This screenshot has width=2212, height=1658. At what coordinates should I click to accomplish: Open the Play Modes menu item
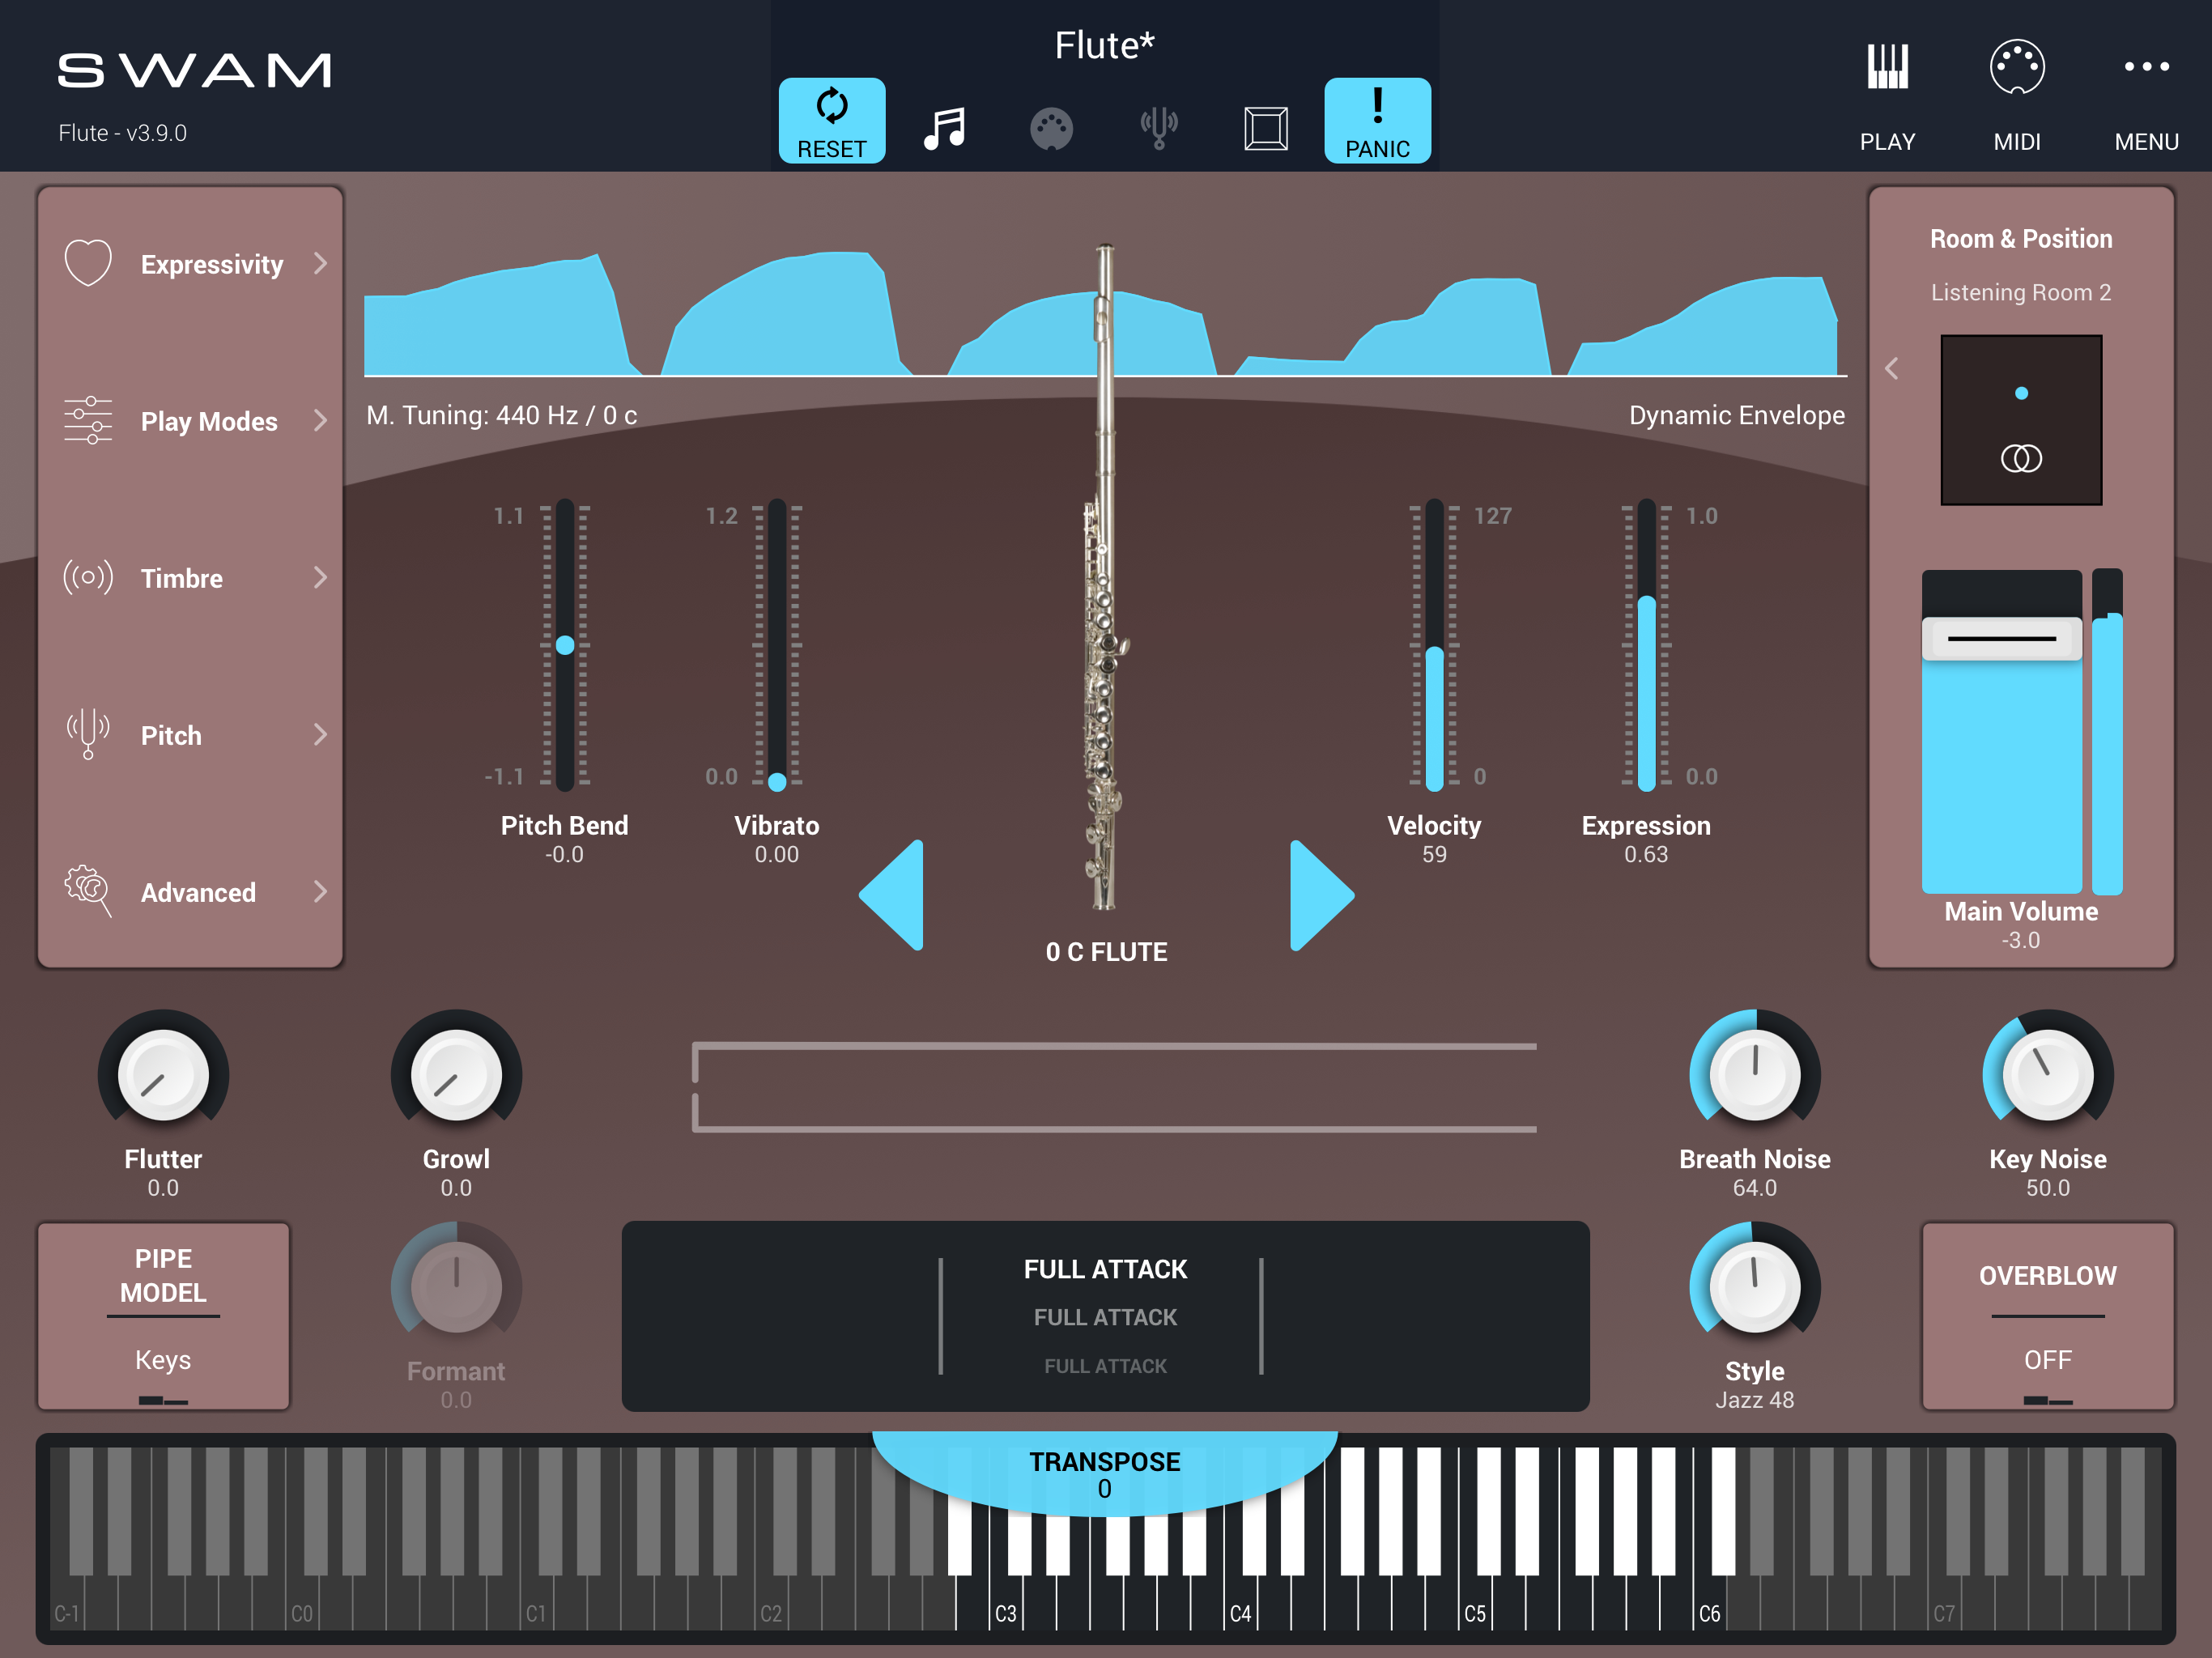(190, 420)
